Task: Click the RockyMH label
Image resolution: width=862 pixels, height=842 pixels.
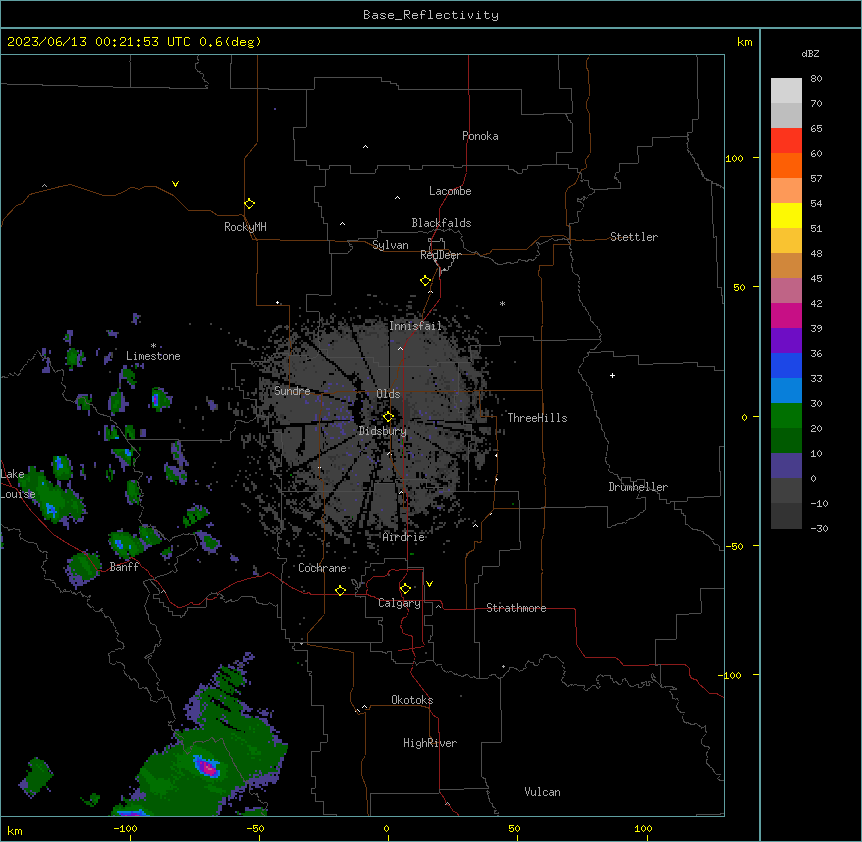Action: tap(245, 226)
